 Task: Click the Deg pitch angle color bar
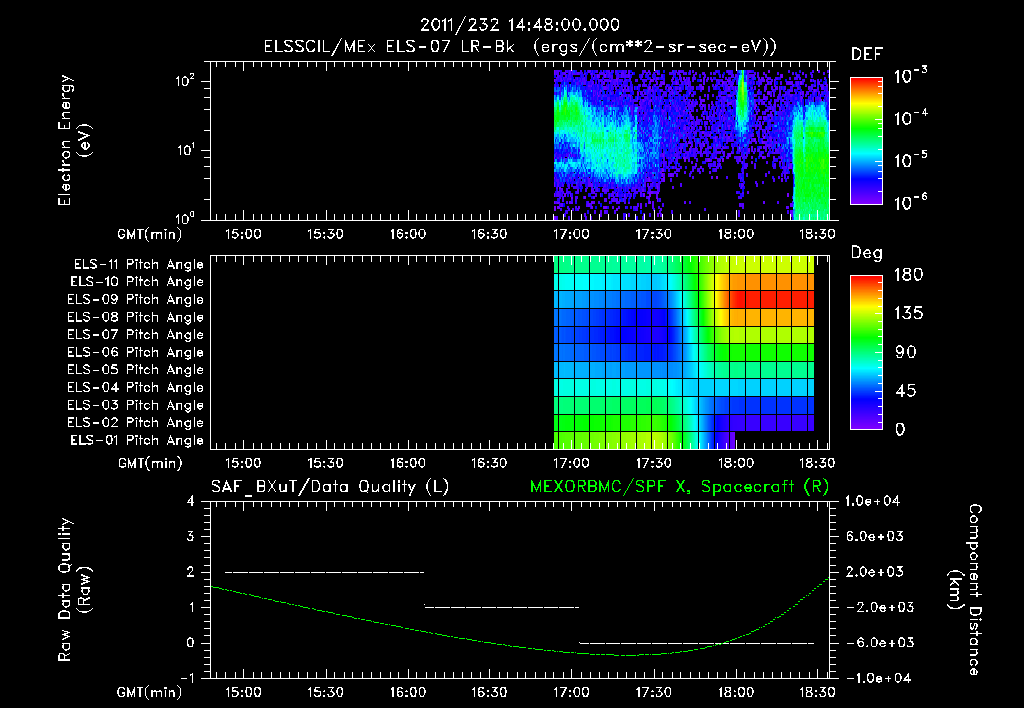[866, 352]
